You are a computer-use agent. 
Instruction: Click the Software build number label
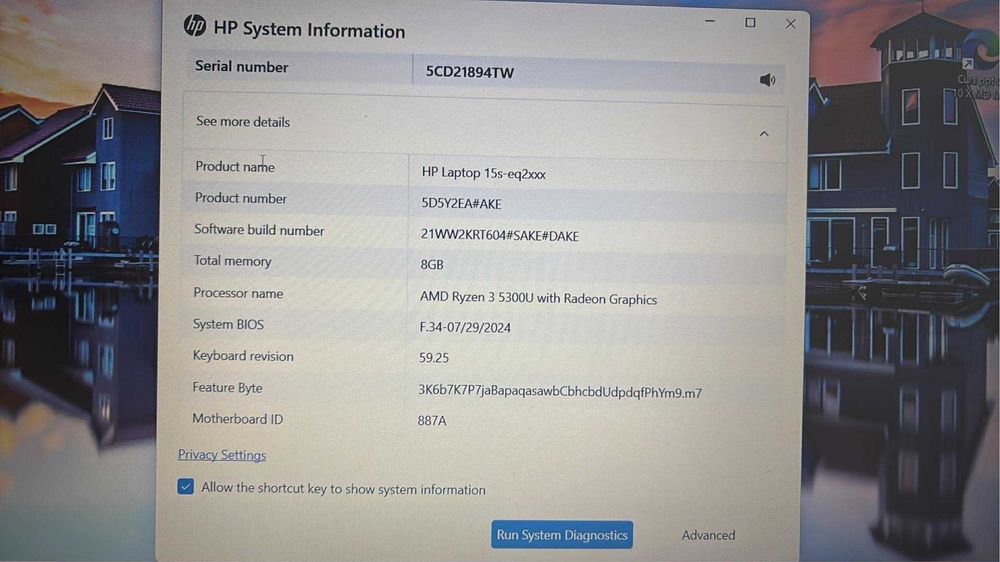point(259,230)
